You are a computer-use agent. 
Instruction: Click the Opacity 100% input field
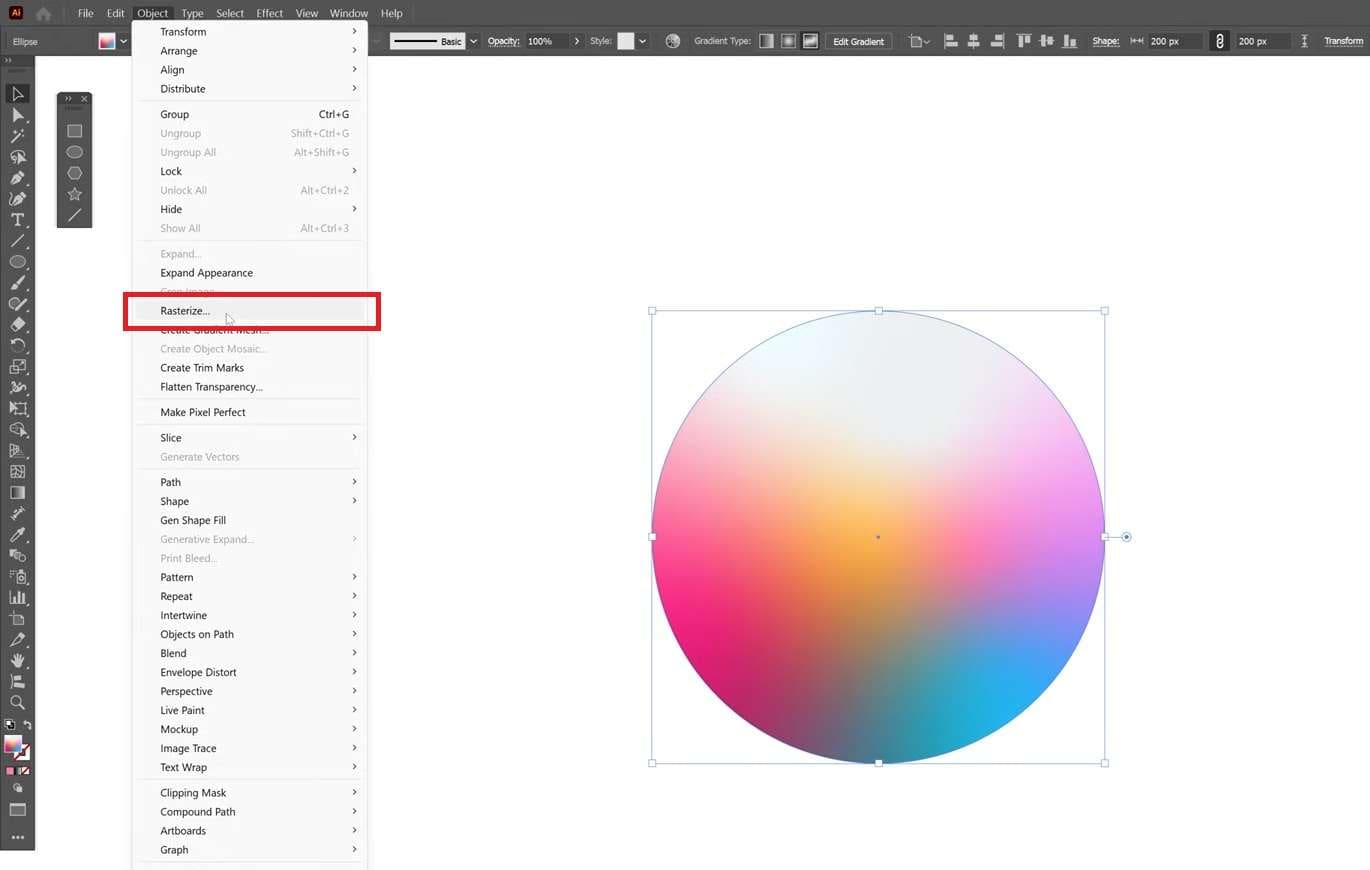pyautogui.click(x=547, y=41)
